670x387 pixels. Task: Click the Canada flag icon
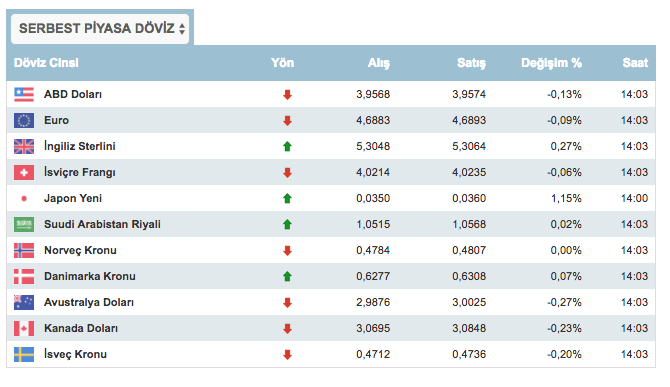point(24,328)
